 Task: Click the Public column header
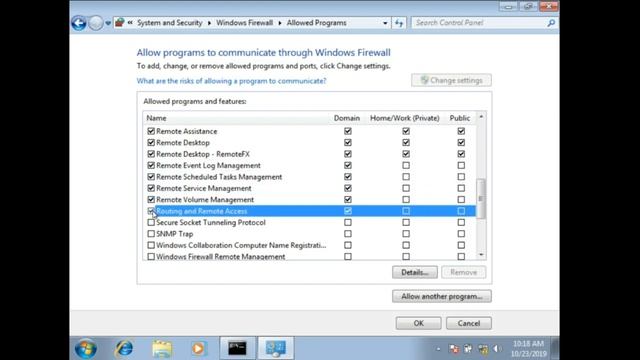[x=460, y=118]
